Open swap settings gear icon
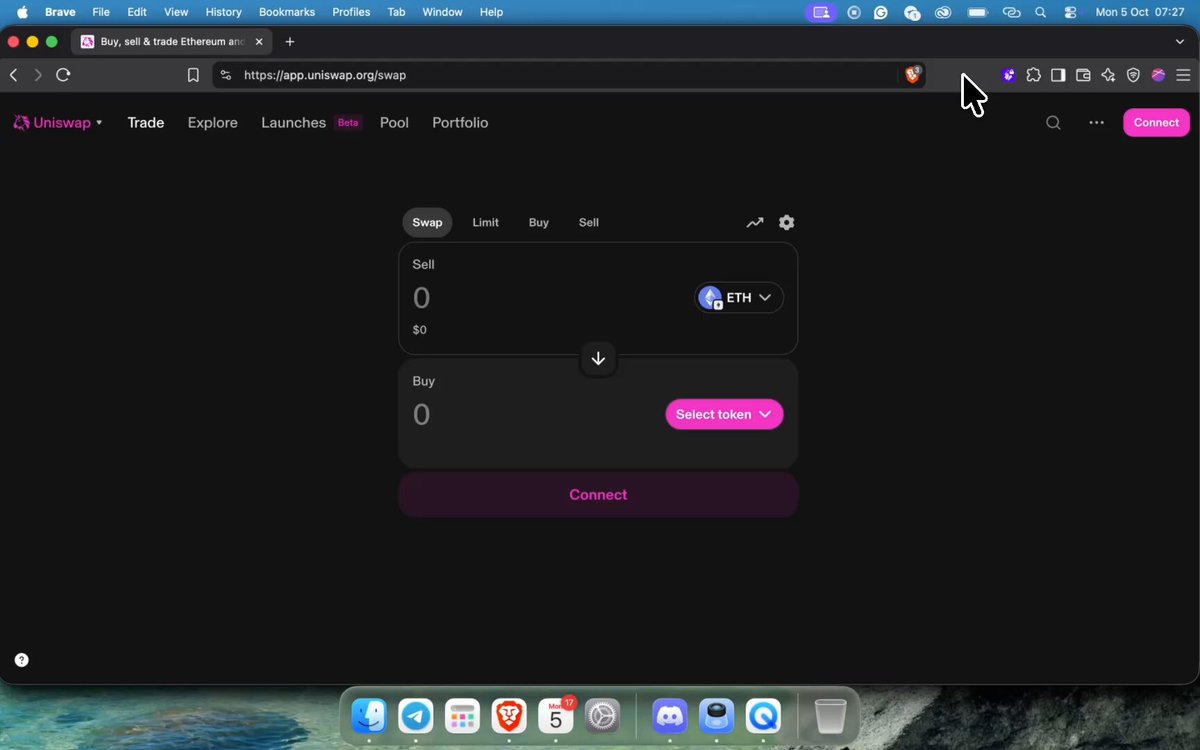The image size is (1200, 750). click(787, 223)
